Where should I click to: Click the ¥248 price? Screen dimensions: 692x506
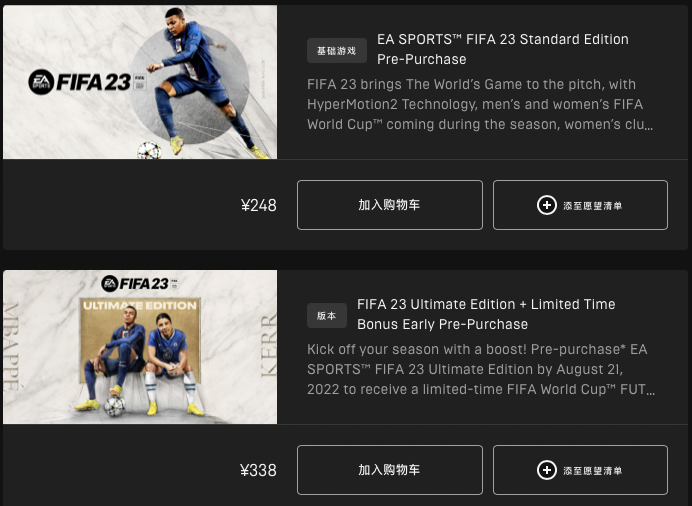coord(259,206)
